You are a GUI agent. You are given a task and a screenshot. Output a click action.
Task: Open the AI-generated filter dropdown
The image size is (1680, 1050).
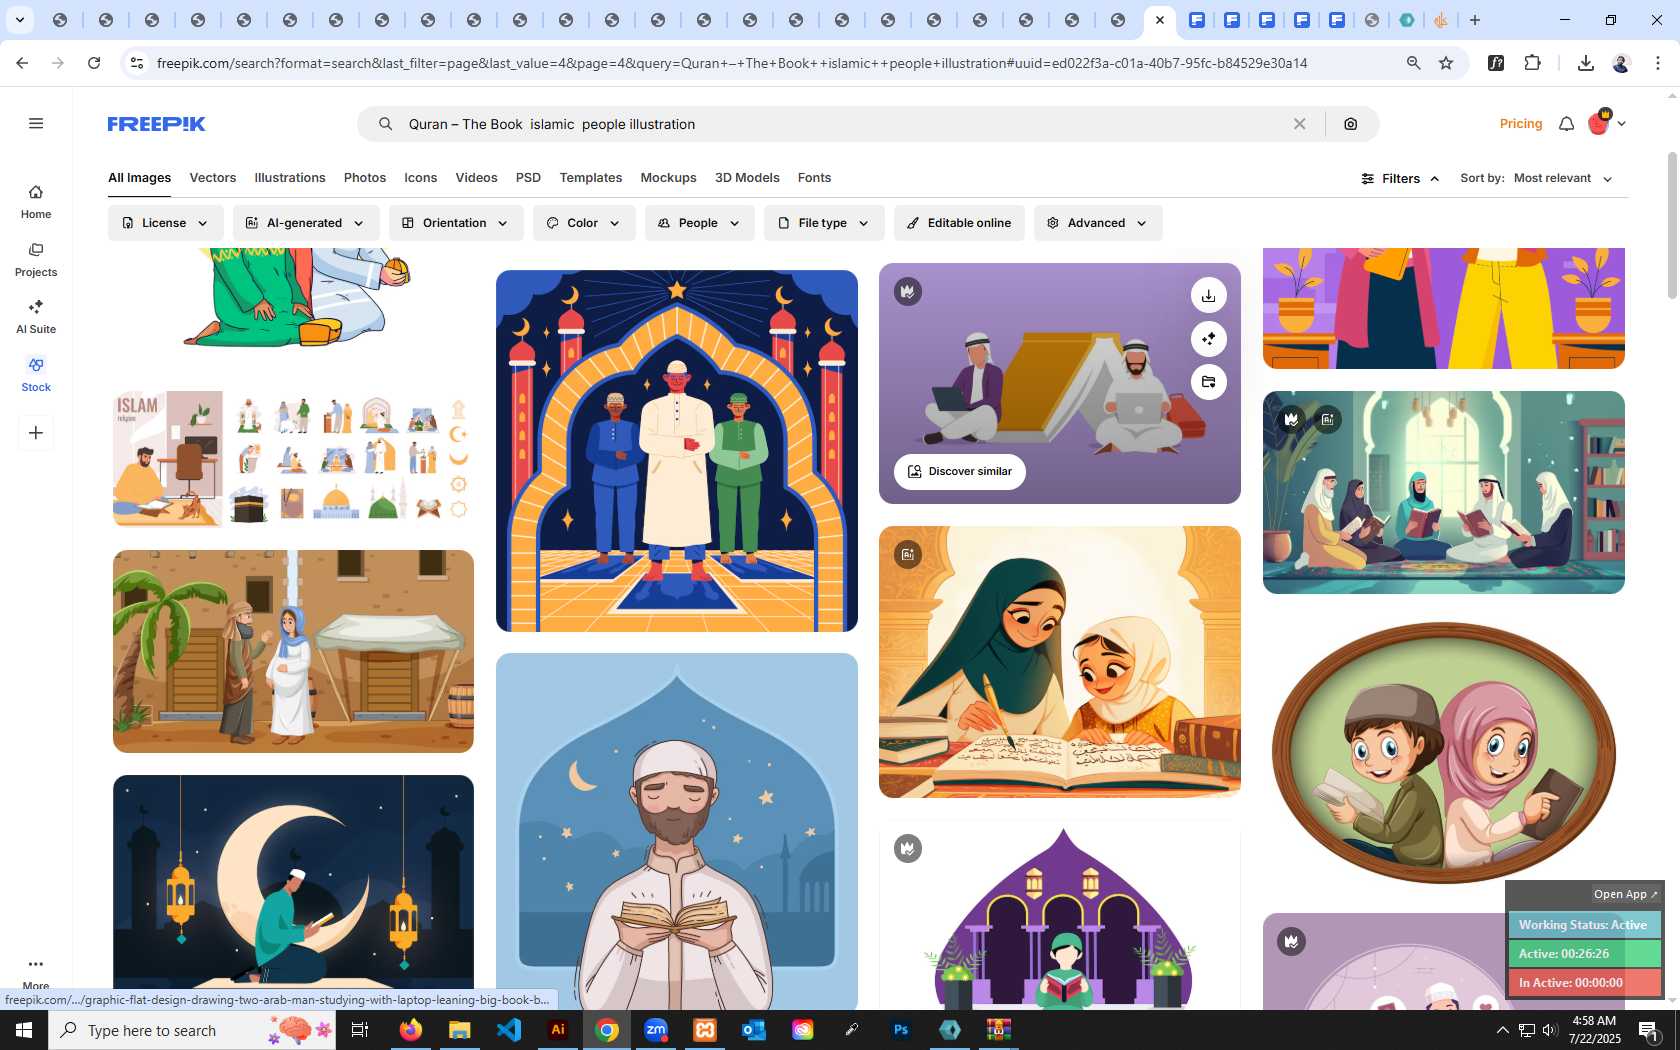pos(306,223)
